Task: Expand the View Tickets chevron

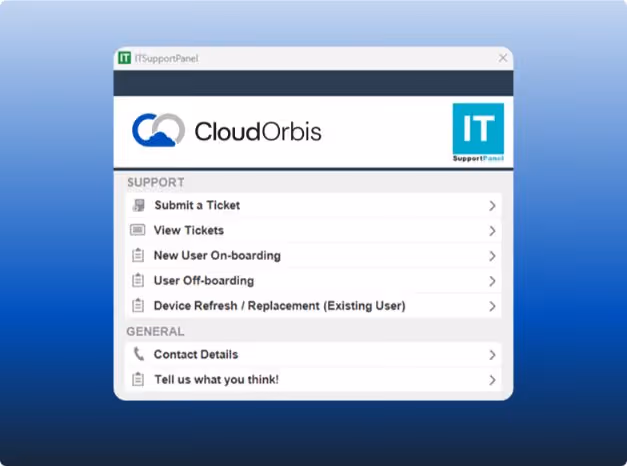Action: [492, 231]
